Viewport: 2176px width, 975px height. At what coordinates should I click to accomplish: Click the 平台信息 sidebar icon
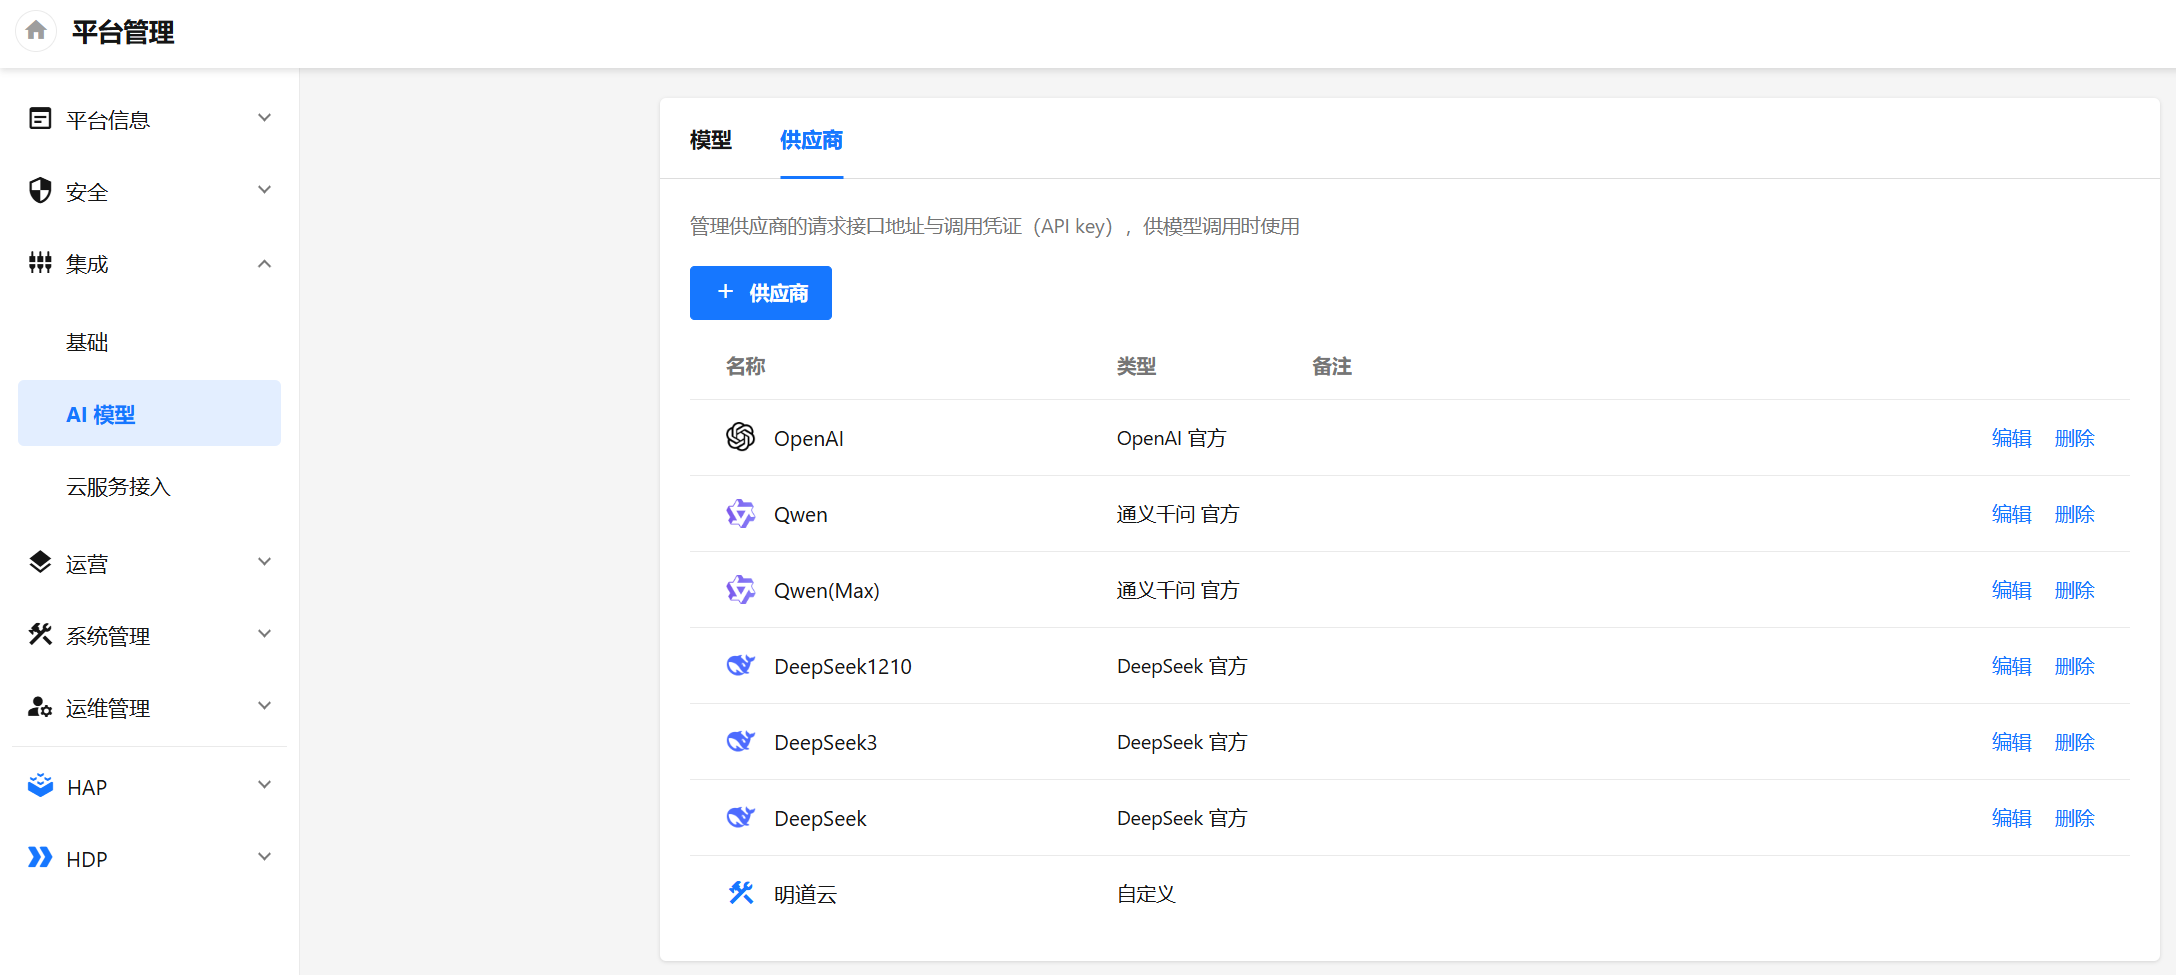[x=40, y=119]
